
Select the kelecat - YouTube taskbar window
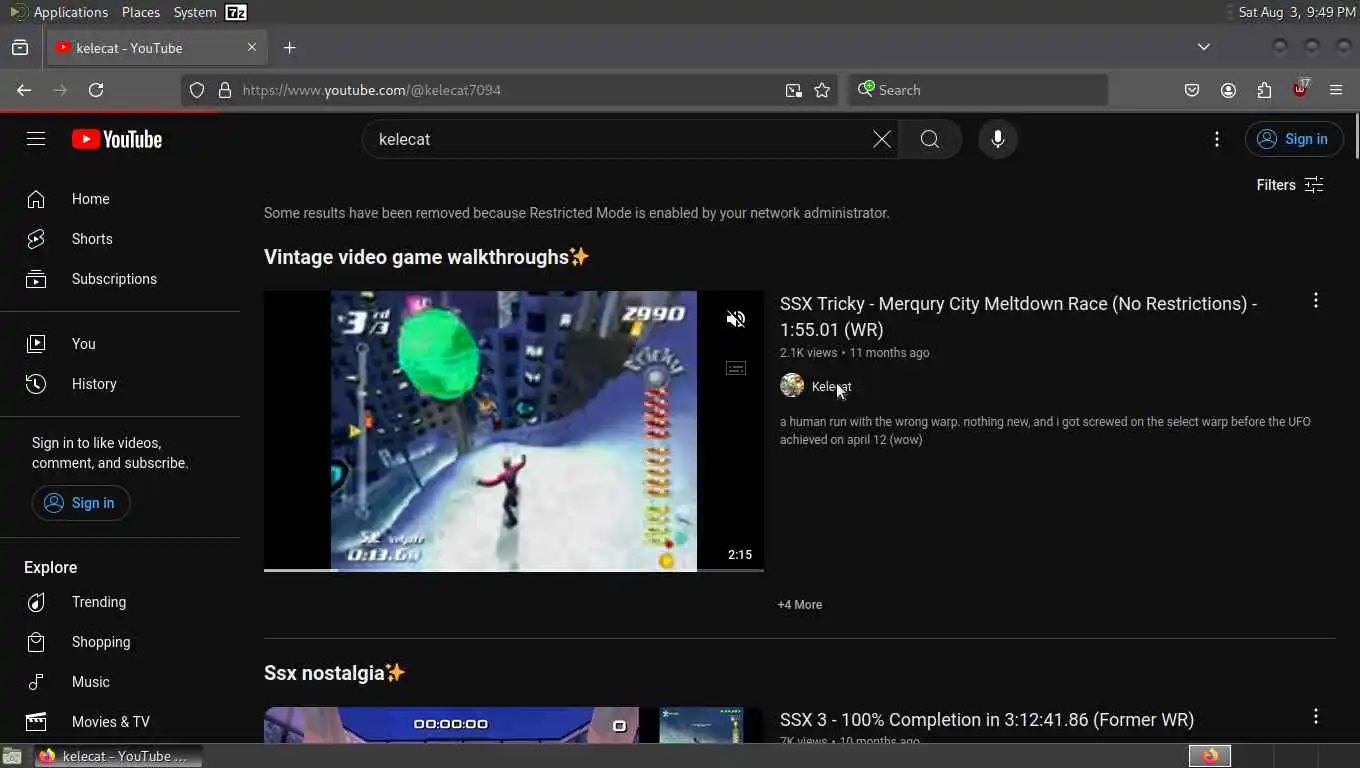[x=119, y=756]
